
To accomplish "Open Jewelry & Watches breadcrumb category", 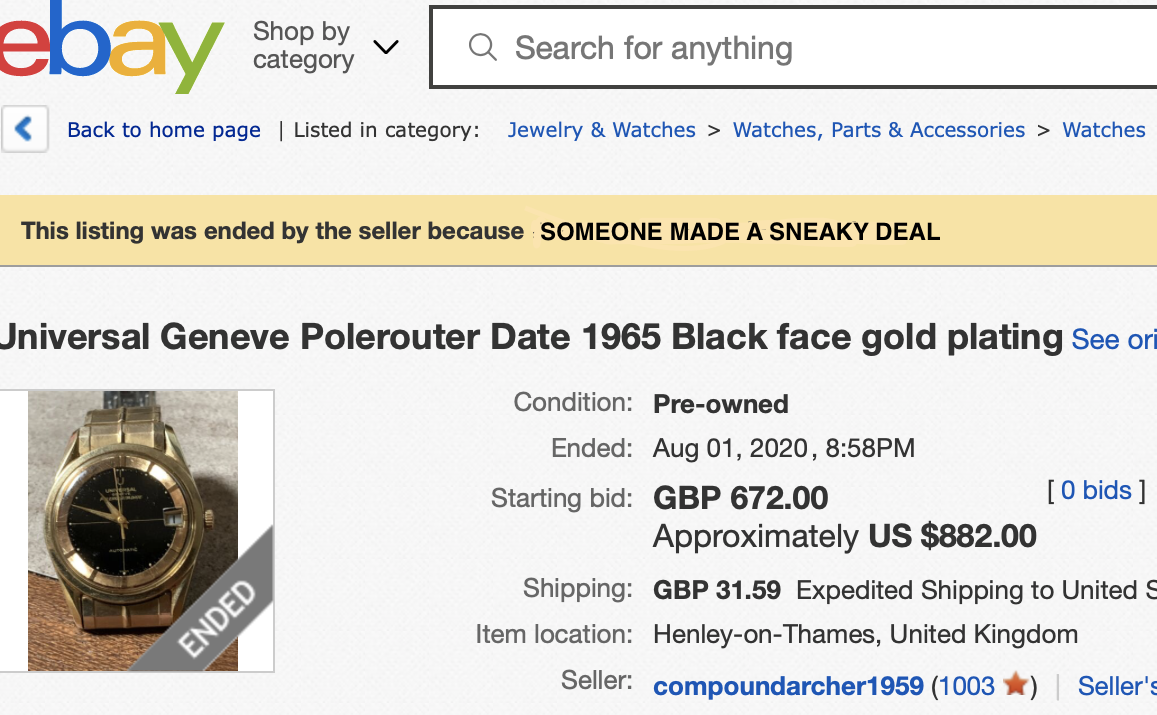I will tap(601, 130).
